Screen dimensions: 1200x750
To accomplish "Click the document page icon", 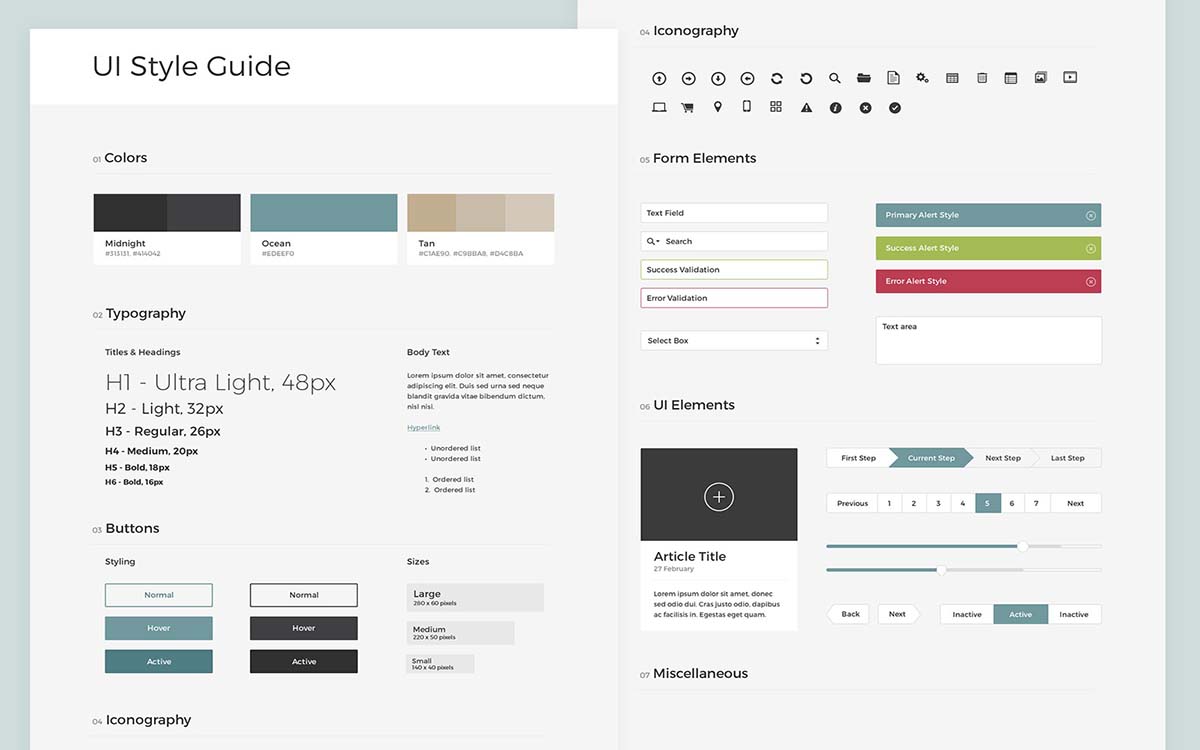I will (894, 78).
